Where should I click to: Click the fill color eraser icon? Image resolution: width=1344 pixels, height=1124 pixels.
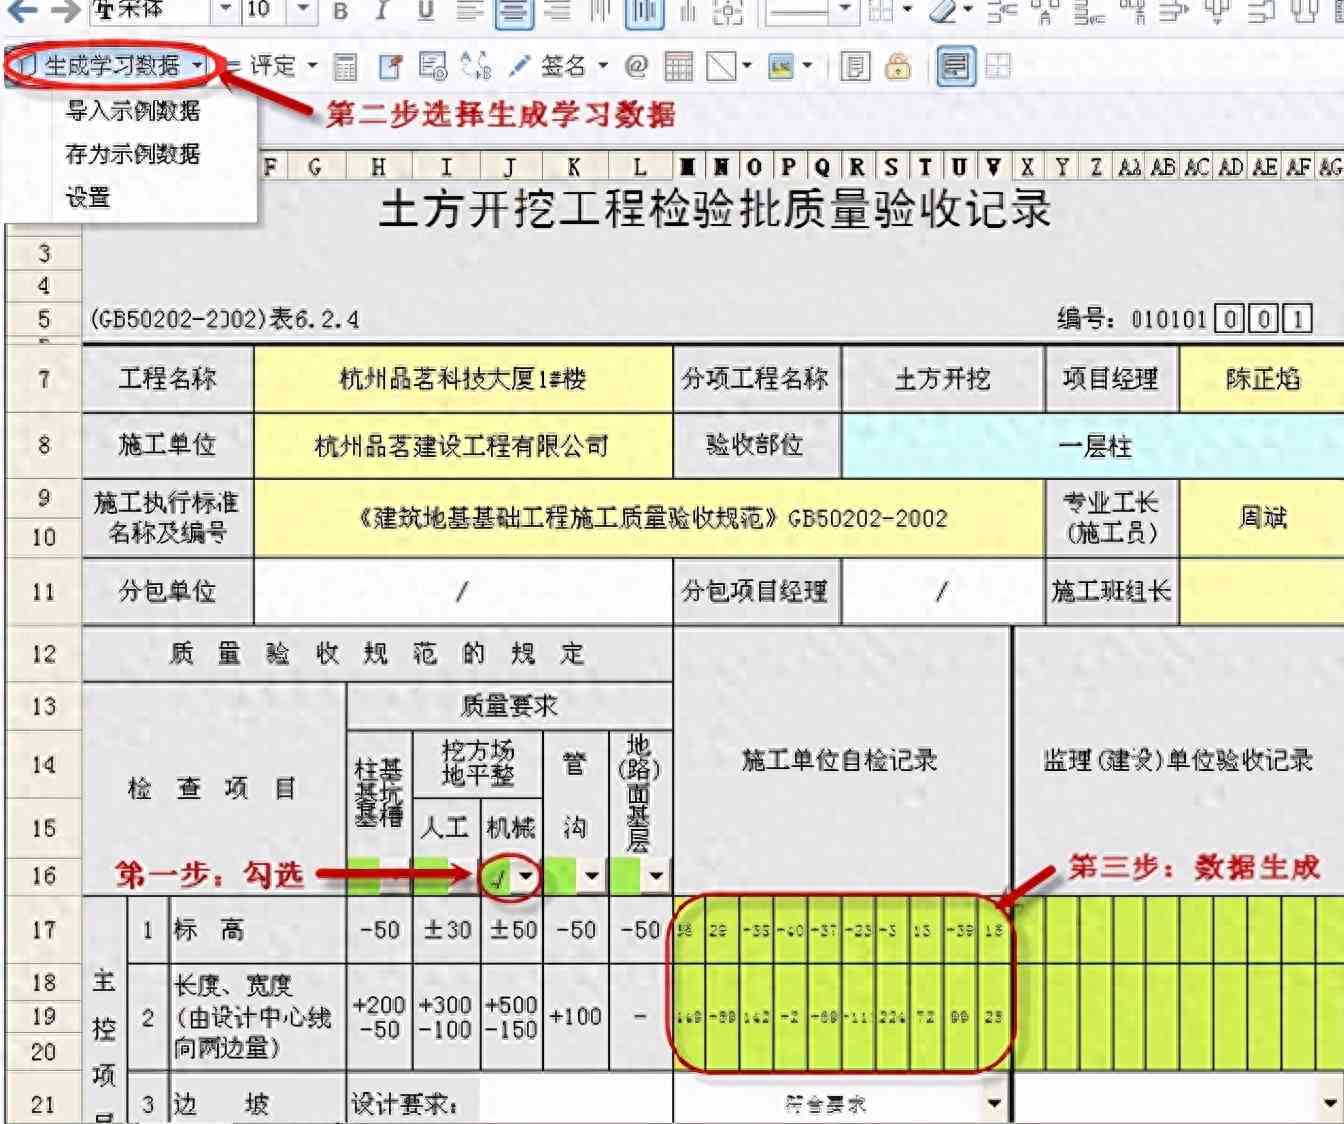click(x=942, y=11)
